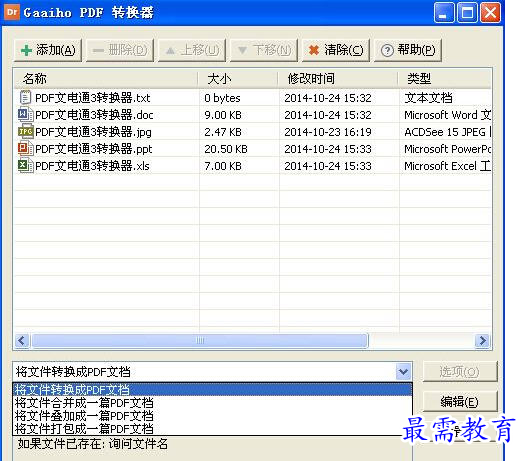Click type cell Microsoft PowerPo
524x461 pixels.
[x=448, y=149]
